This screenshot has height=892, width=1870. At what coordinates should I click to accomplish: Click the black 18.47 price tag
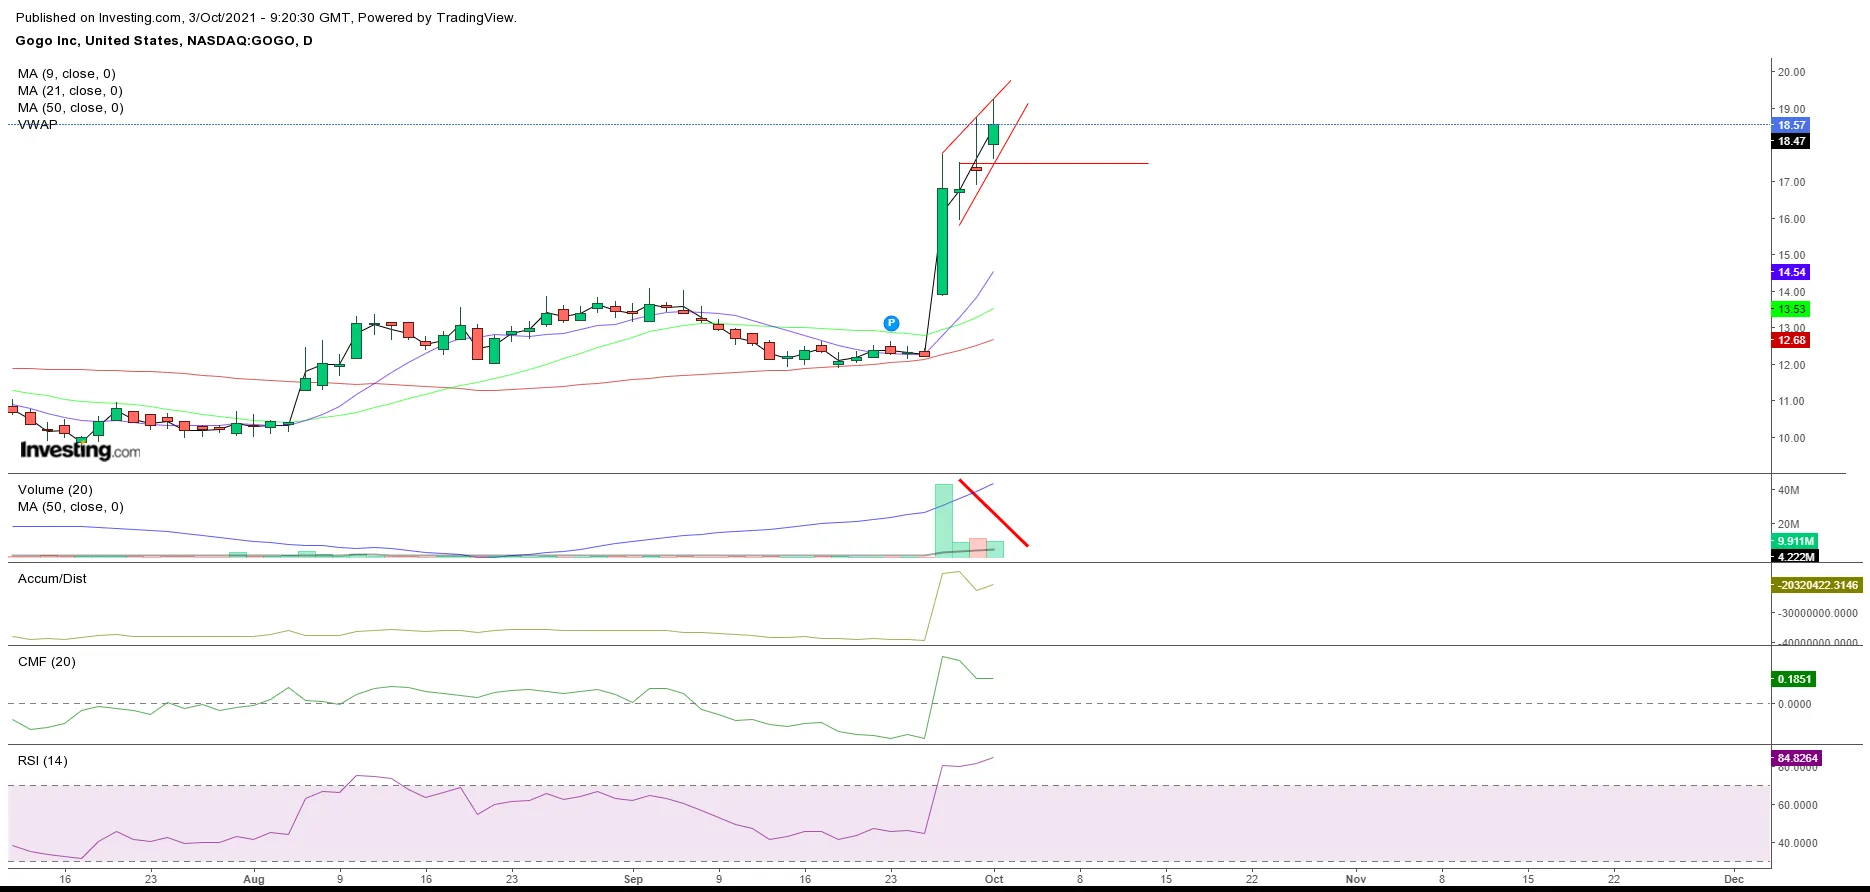click(x=1791, y=141)
